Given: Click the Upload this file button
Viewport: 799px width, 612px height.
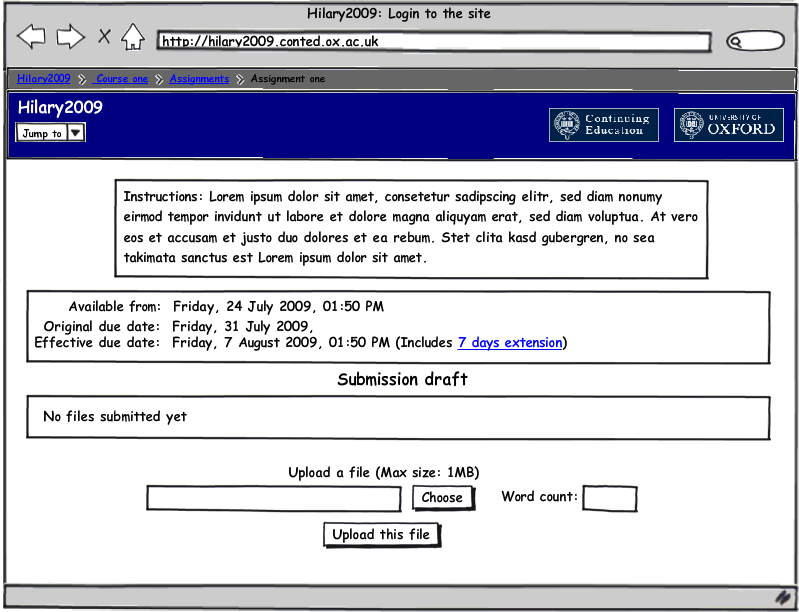Looking at the screenshot, I should pos(381,535).
